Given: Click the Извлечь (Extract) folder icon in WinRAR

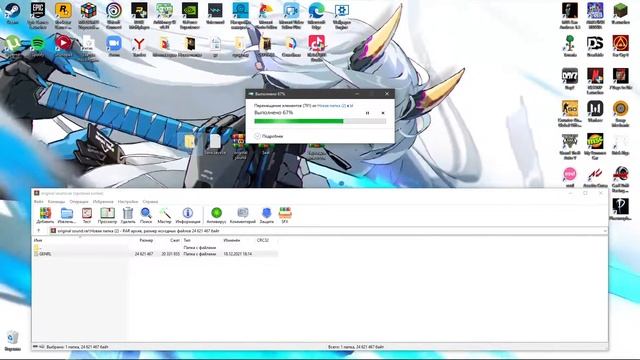Looking at the screenshot, I should (67, 215).
